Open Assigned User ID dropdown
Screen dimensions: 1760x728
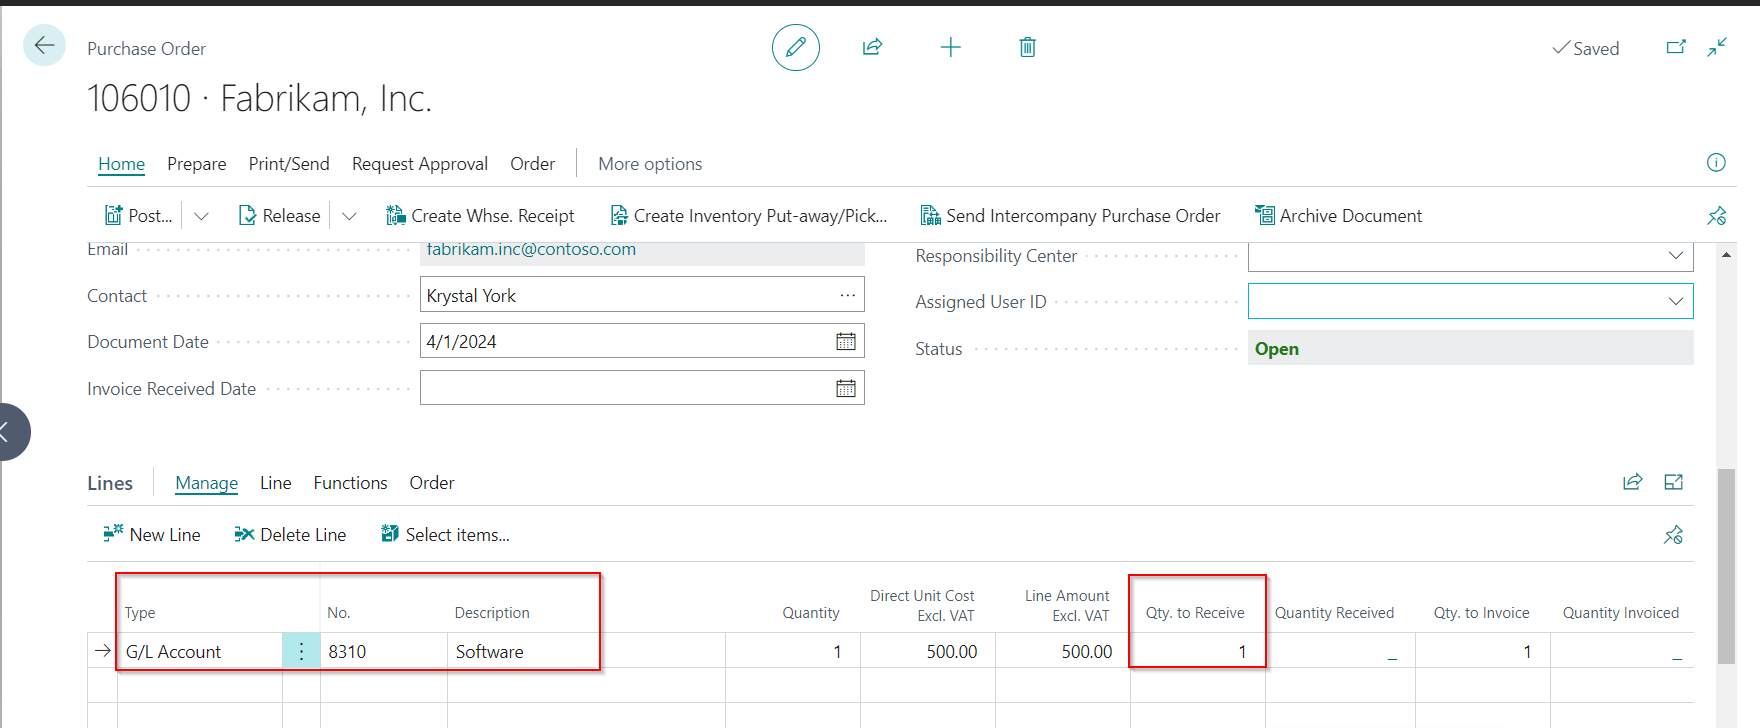(x=1676, y=301)
